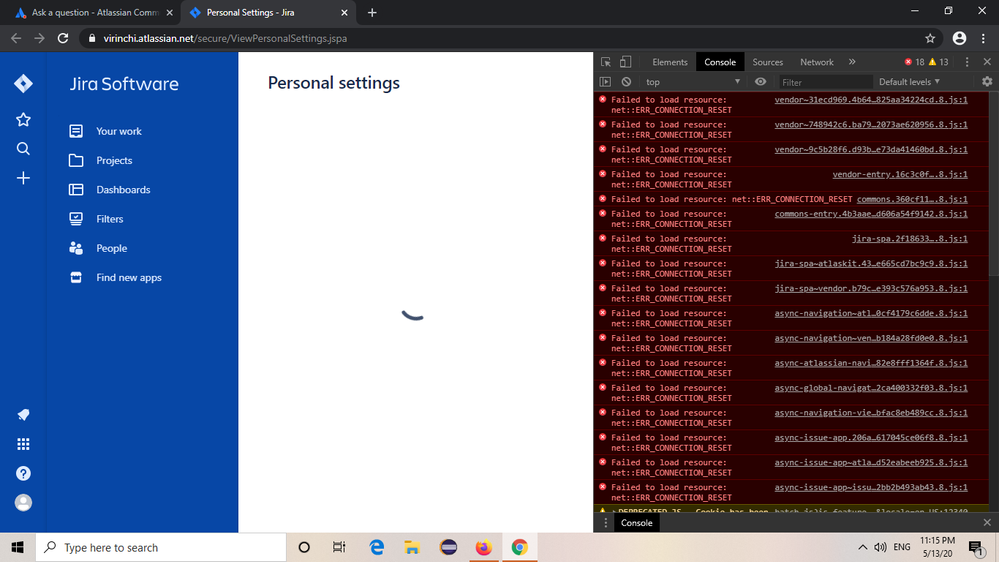Switch to the Sources tab in DevTools

point(768,62)
